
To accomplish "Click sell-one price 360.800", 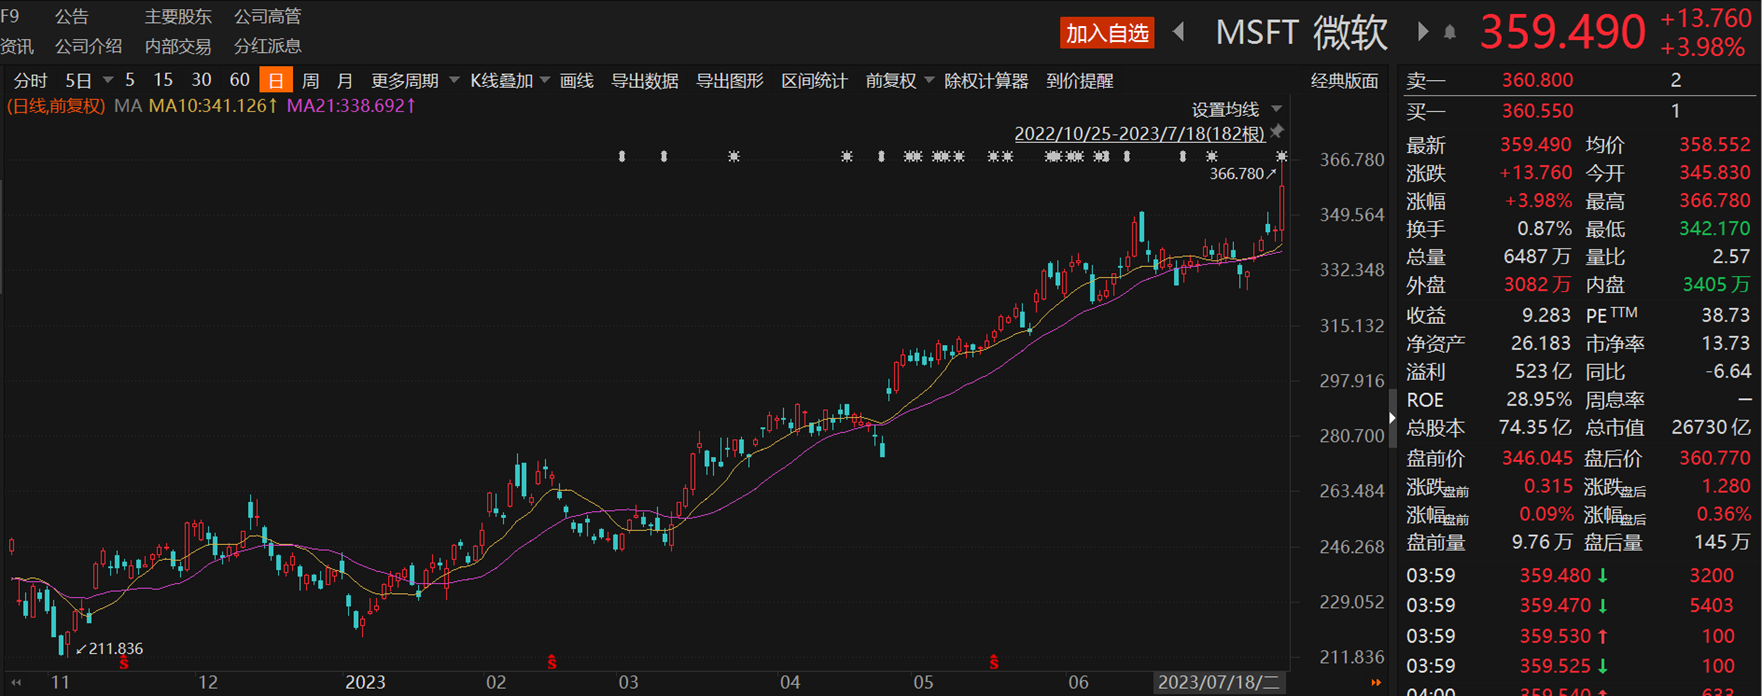I will (x=1537, y=80).
